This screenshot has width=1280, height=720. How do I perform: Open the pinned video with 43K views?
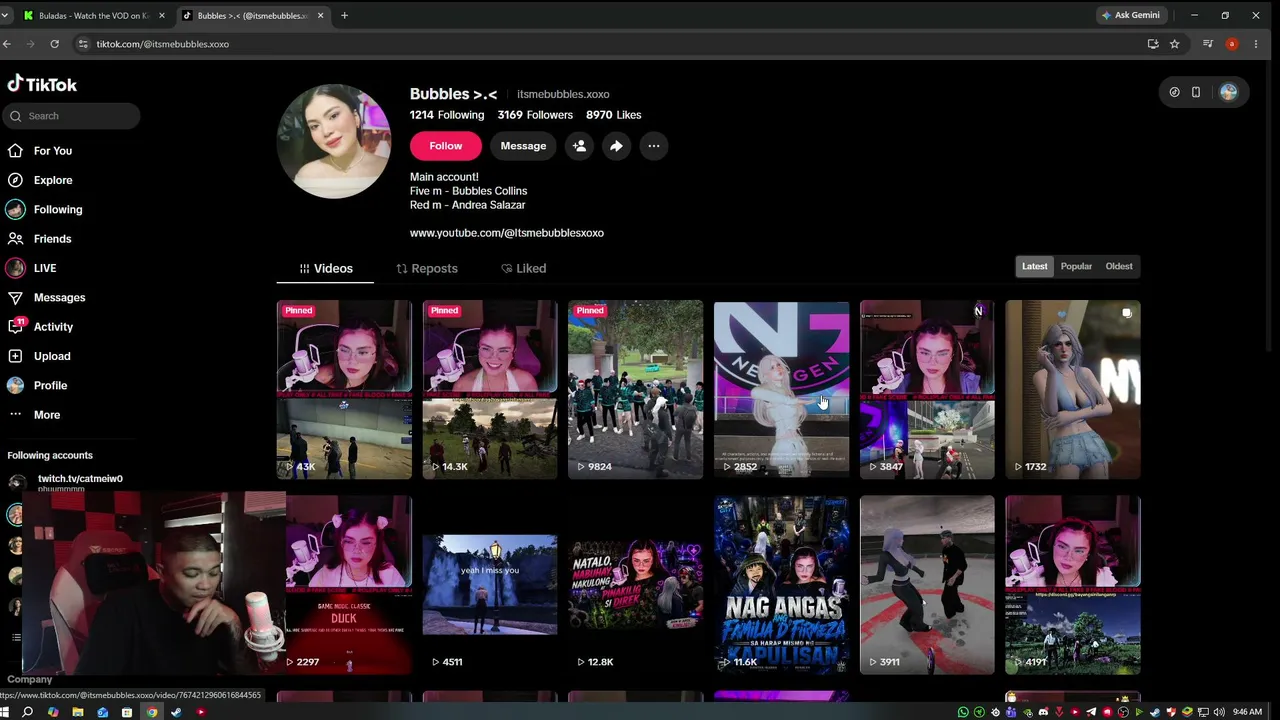pos(344,390)
